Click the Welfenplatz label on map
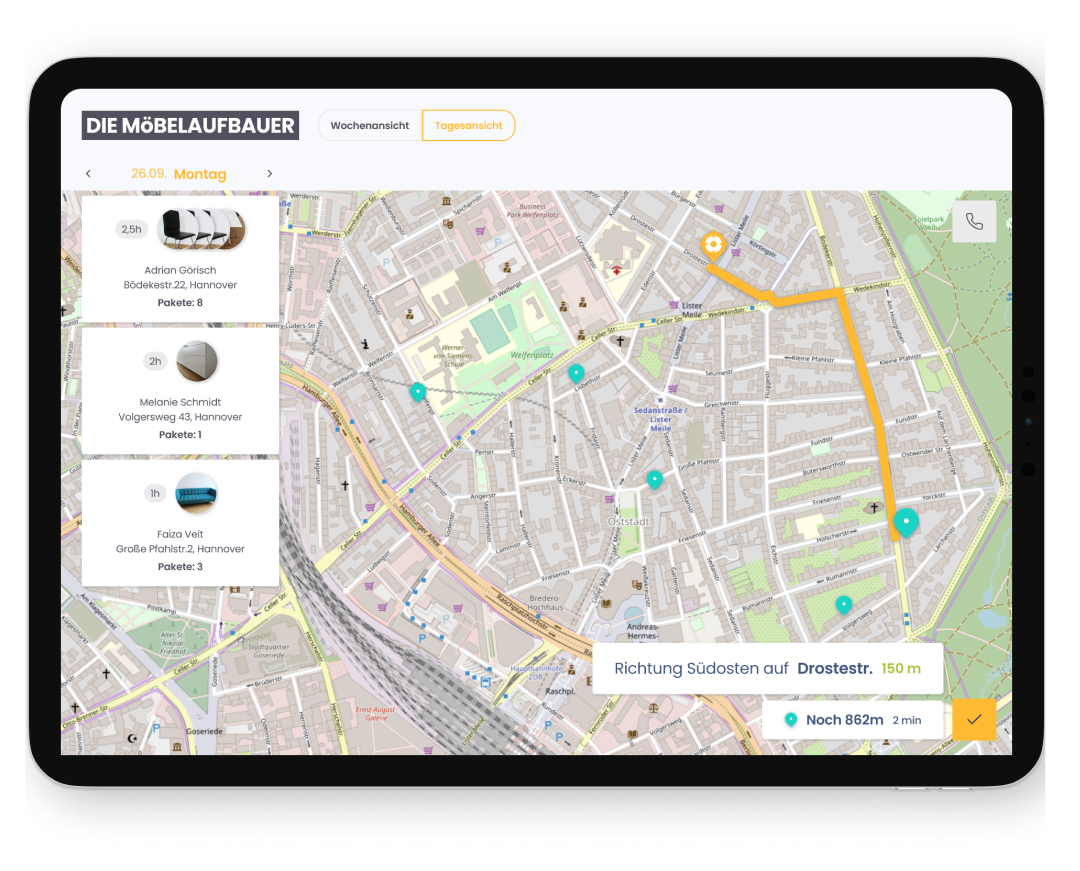This screenshot has width=1080, height=871. pos(532,355)
